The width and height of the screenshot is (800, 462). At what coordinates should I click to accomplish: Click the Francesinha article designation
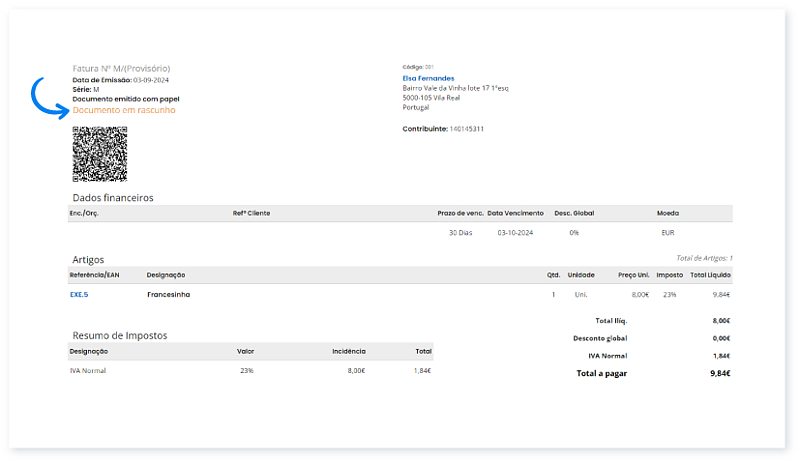coord(168,295)
